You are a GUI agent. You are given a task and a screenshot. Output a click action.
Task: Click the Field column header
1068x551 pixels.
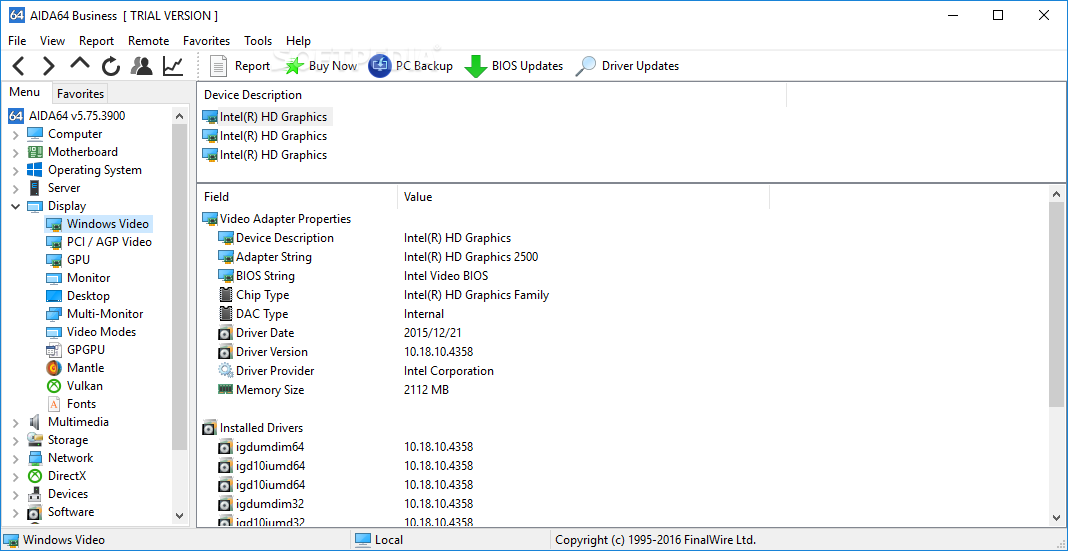point(297,197)
